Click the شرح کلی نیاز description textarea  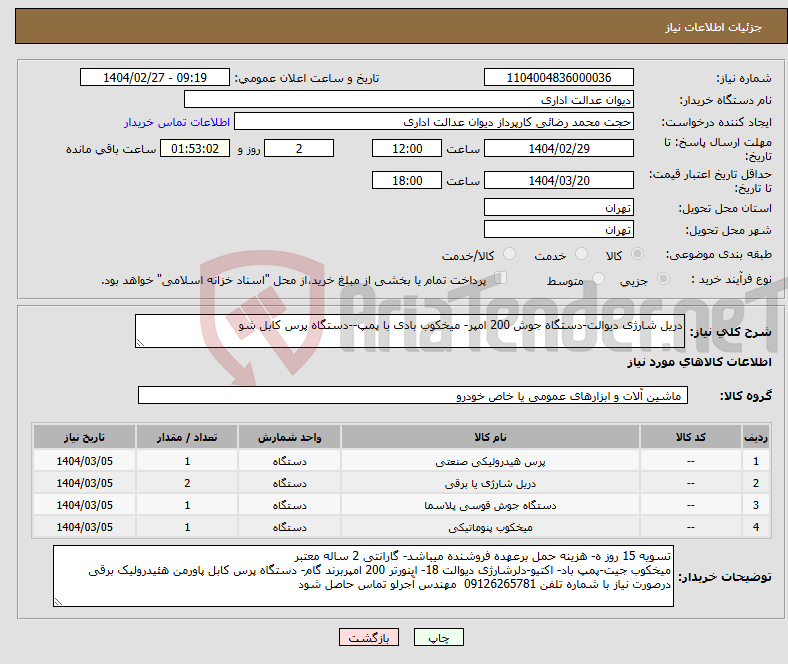pos(410,331)
